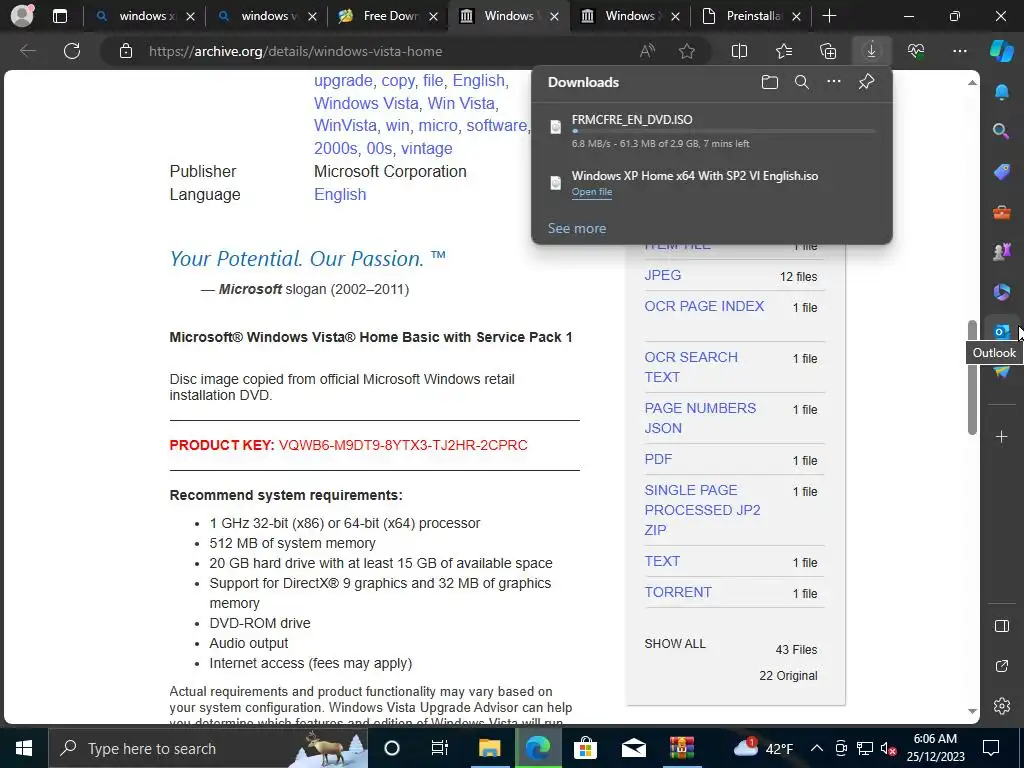The width and height of the screenshot is (1024, 768).
Task: Click the scroll down arrow of page
Action: coord(972,711)
